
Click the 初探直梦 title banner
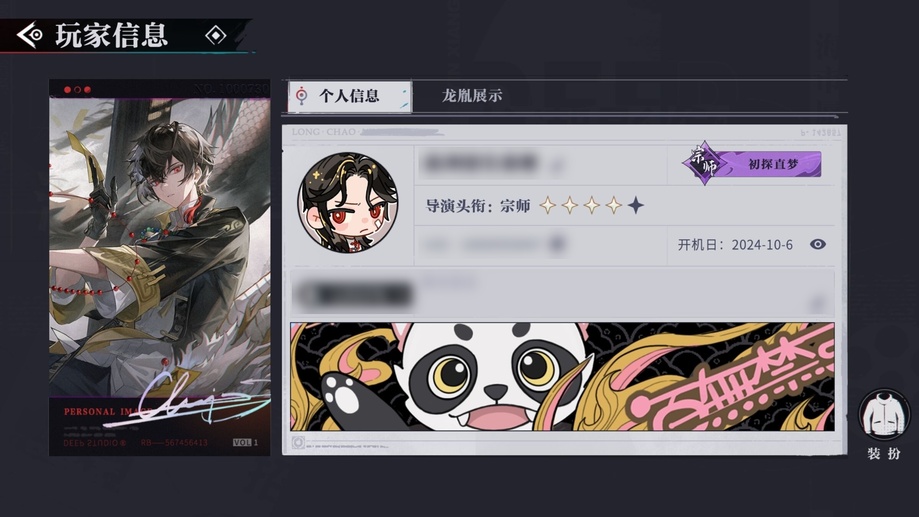click(772, 164)
